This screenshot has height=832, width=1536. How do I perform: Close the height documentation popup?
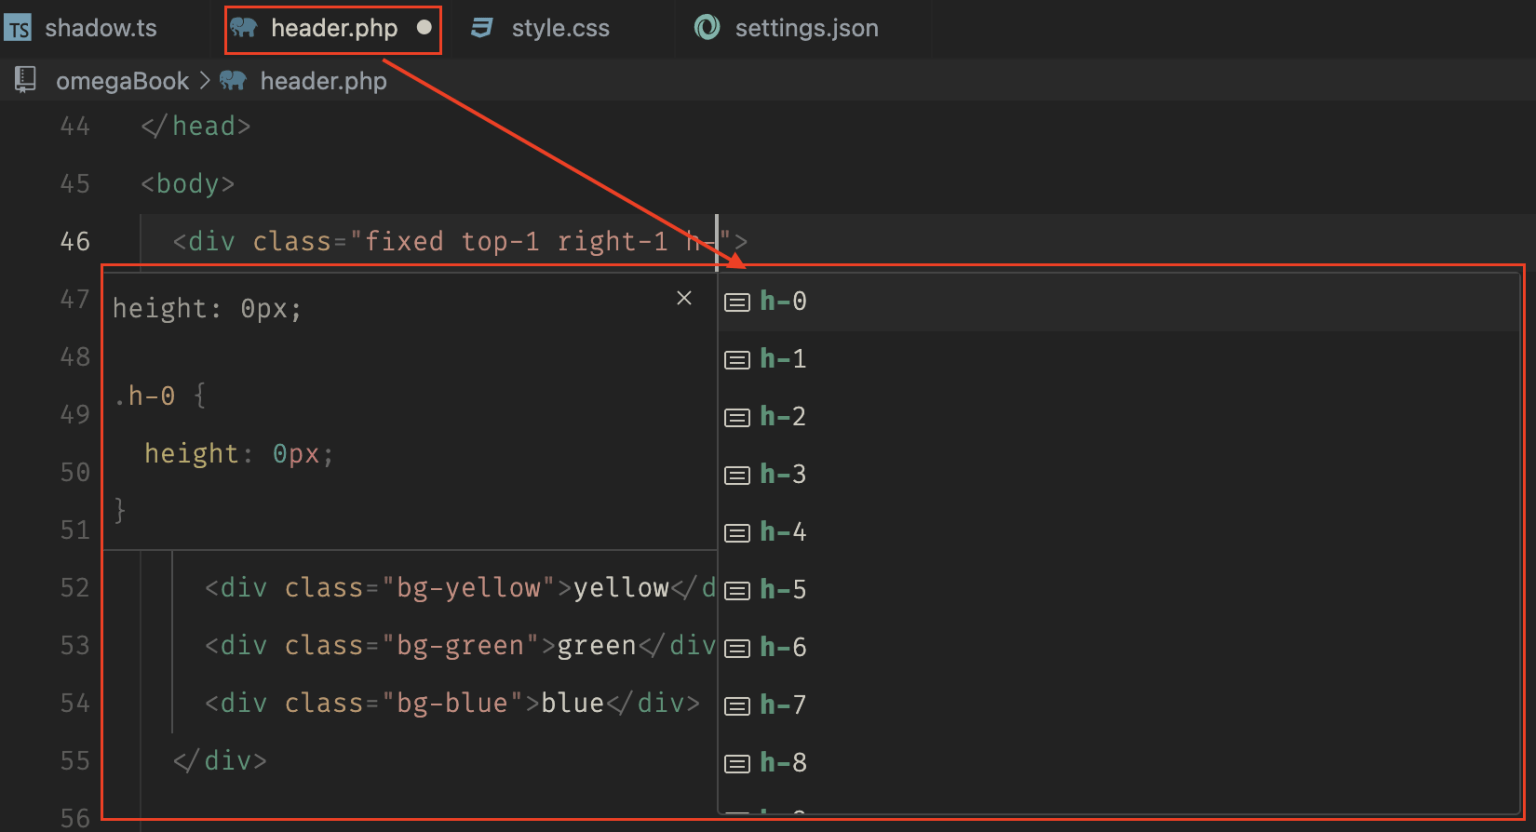click(x=684, y=297)
